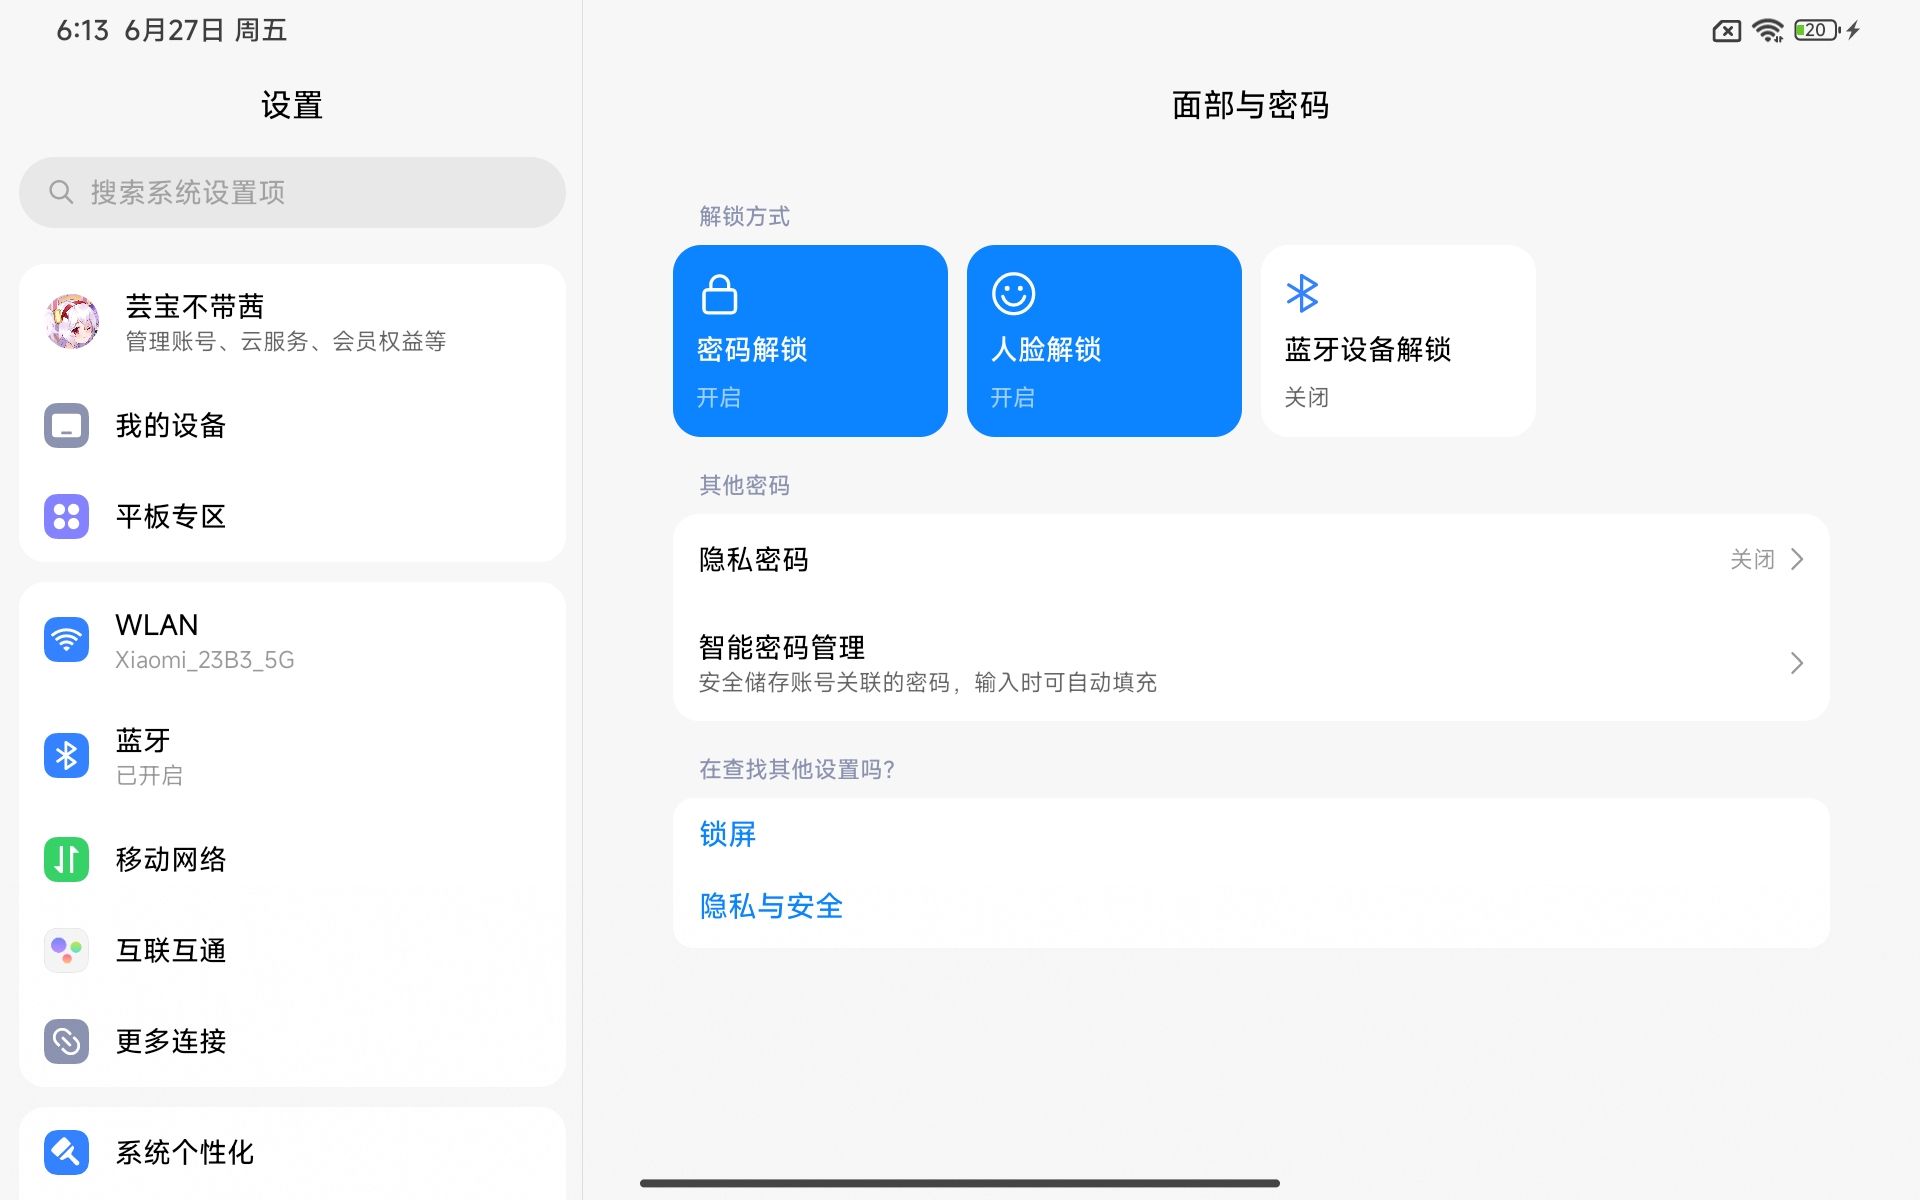1920x1200 pixels.
Task: Tap the date 6月27日 周五
Action: pos(205,30)
